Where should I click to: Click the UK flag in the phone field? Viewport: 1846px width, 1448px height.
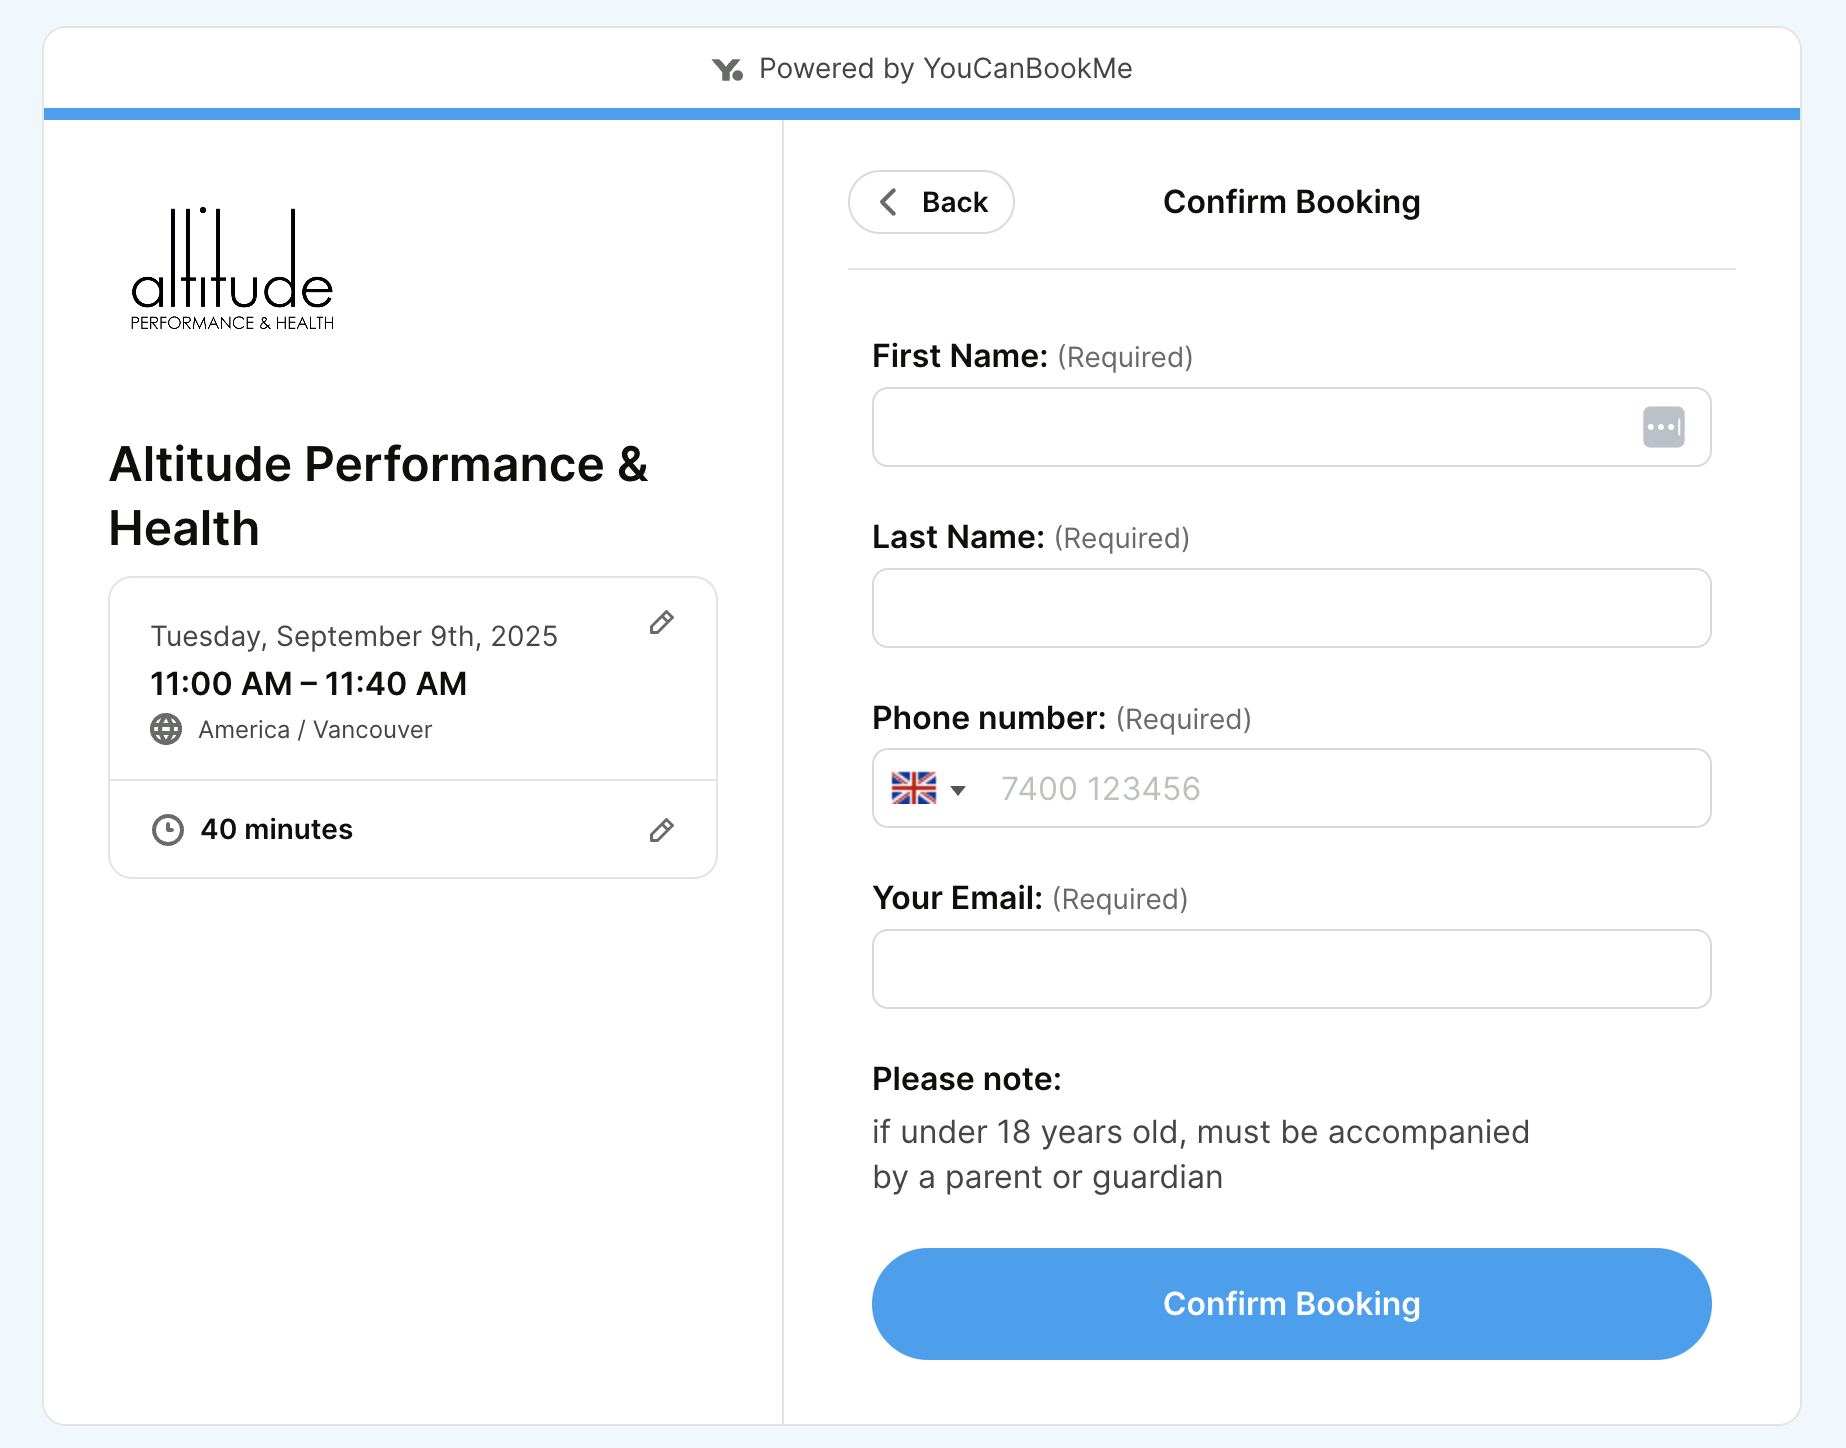pyautogui.click(x=913, y=789)
